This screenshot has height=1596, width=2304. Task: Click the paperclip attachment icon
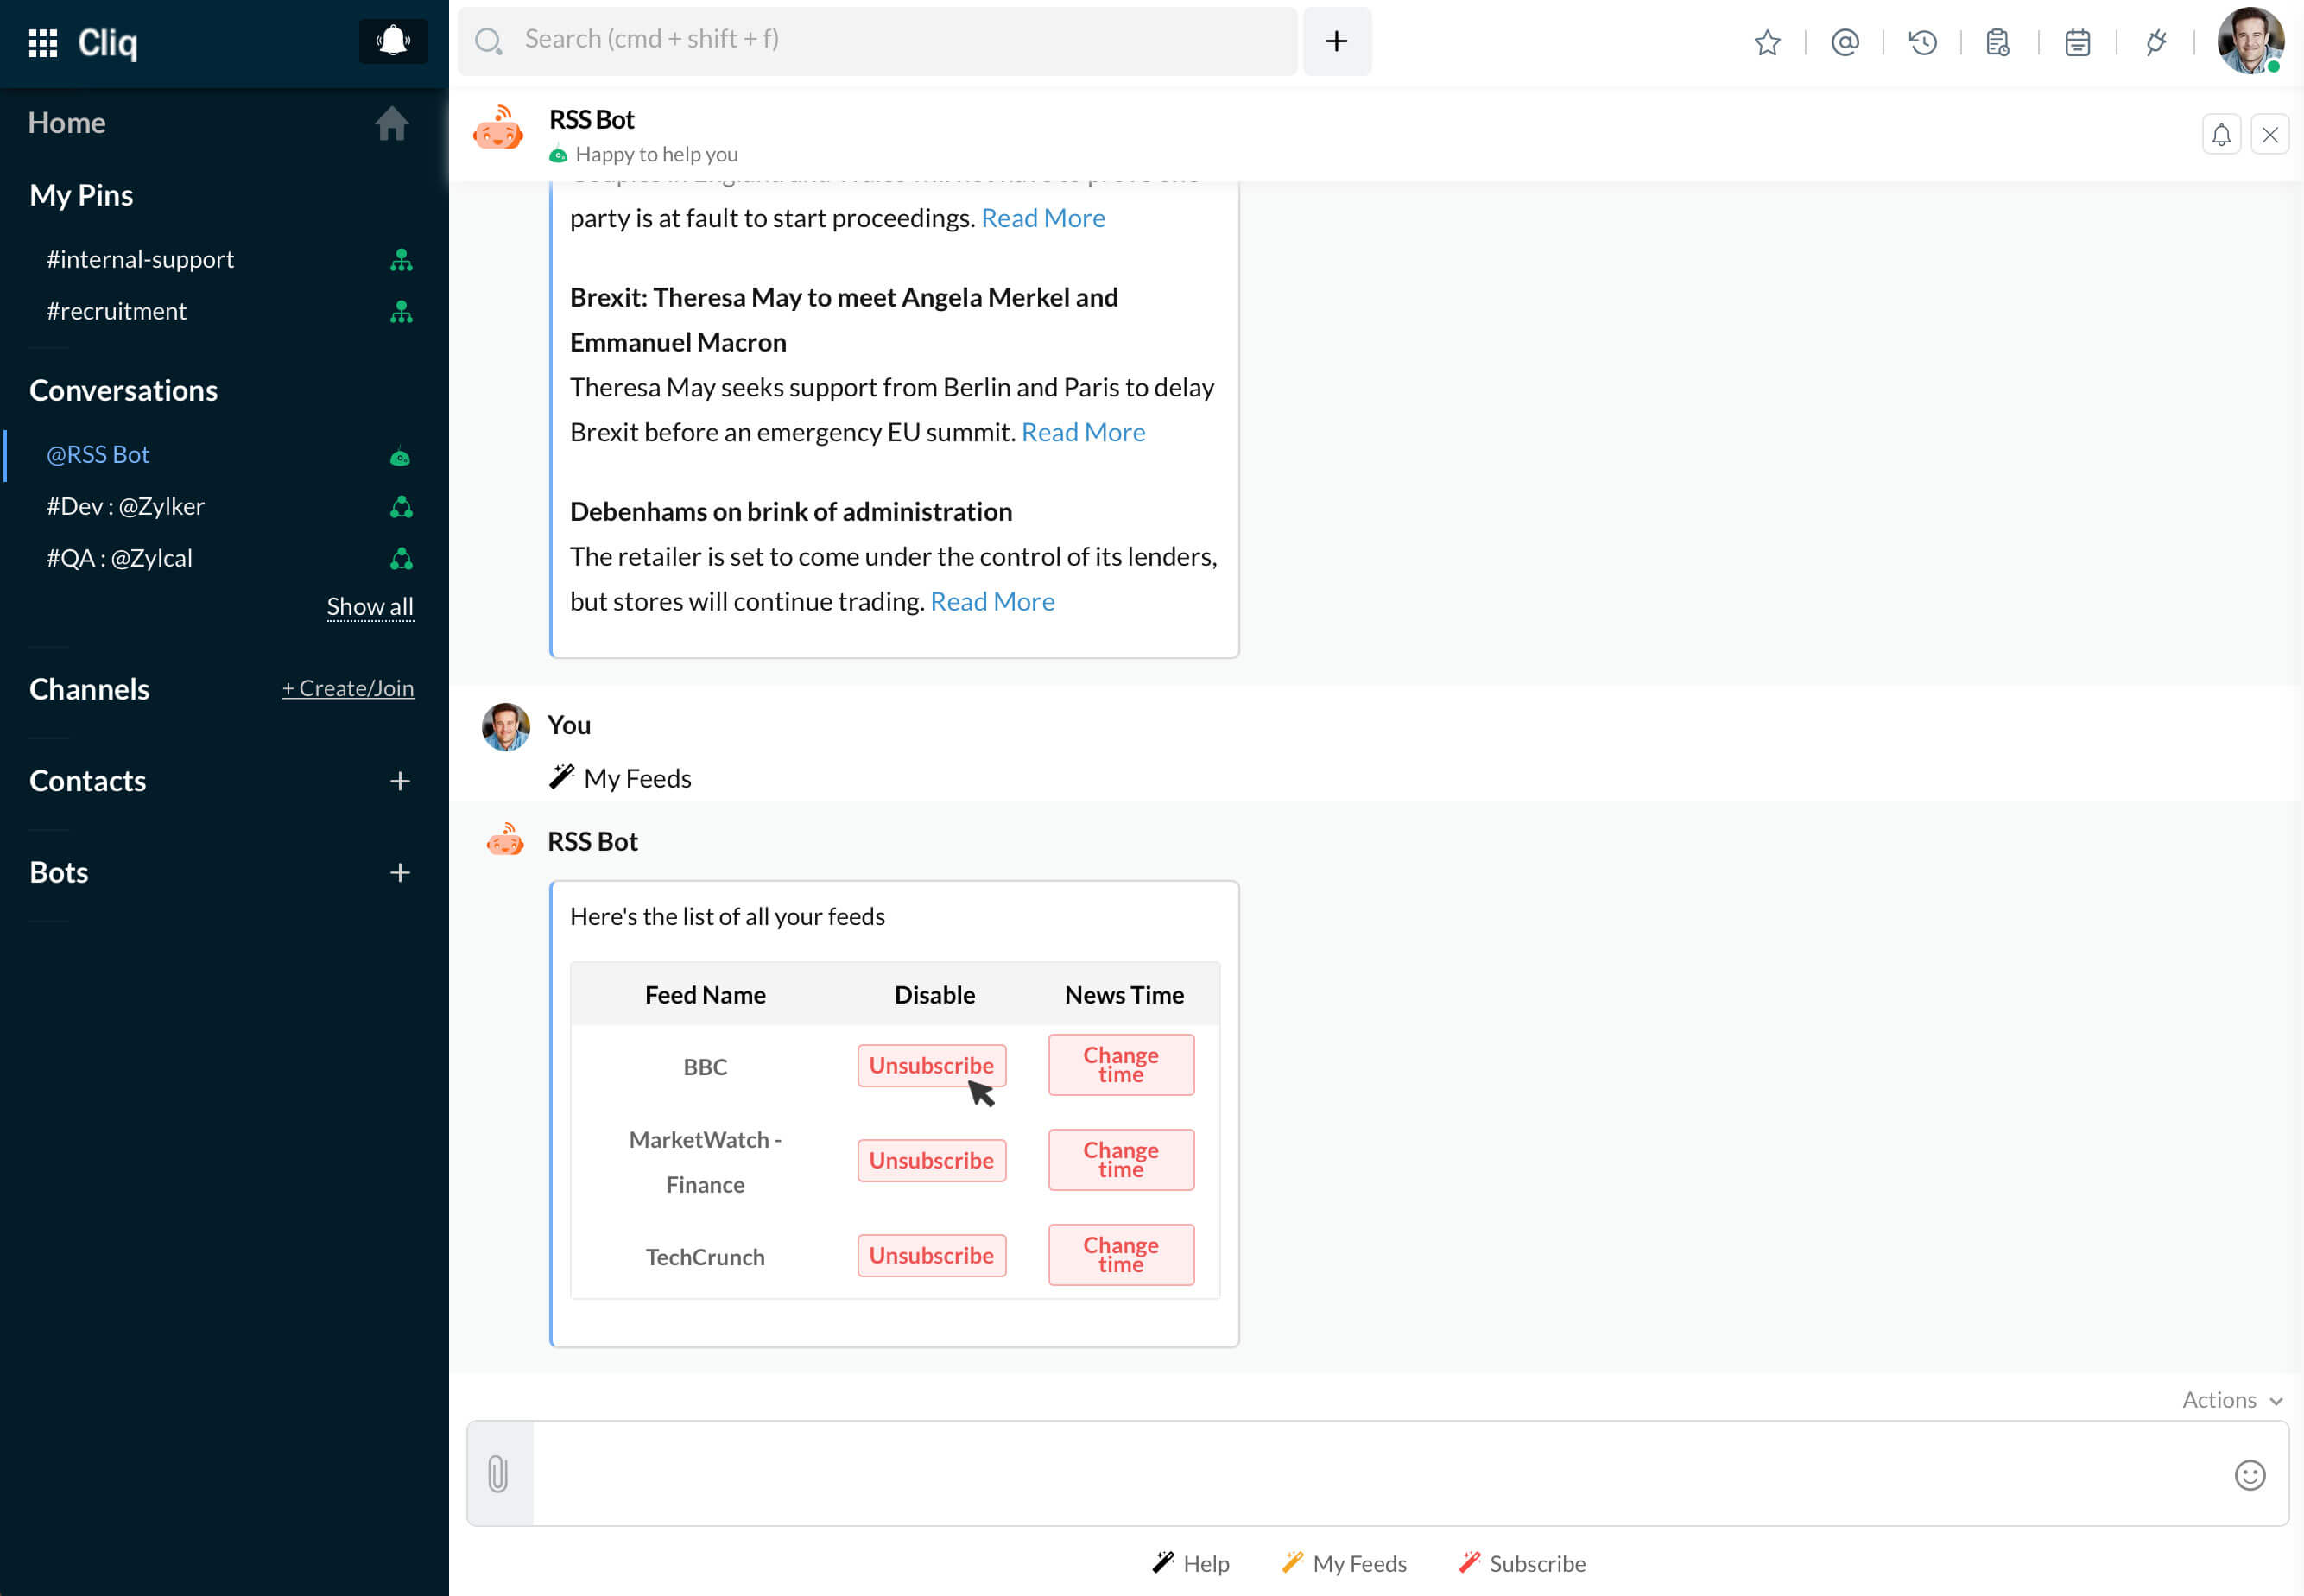point(498,1474)
